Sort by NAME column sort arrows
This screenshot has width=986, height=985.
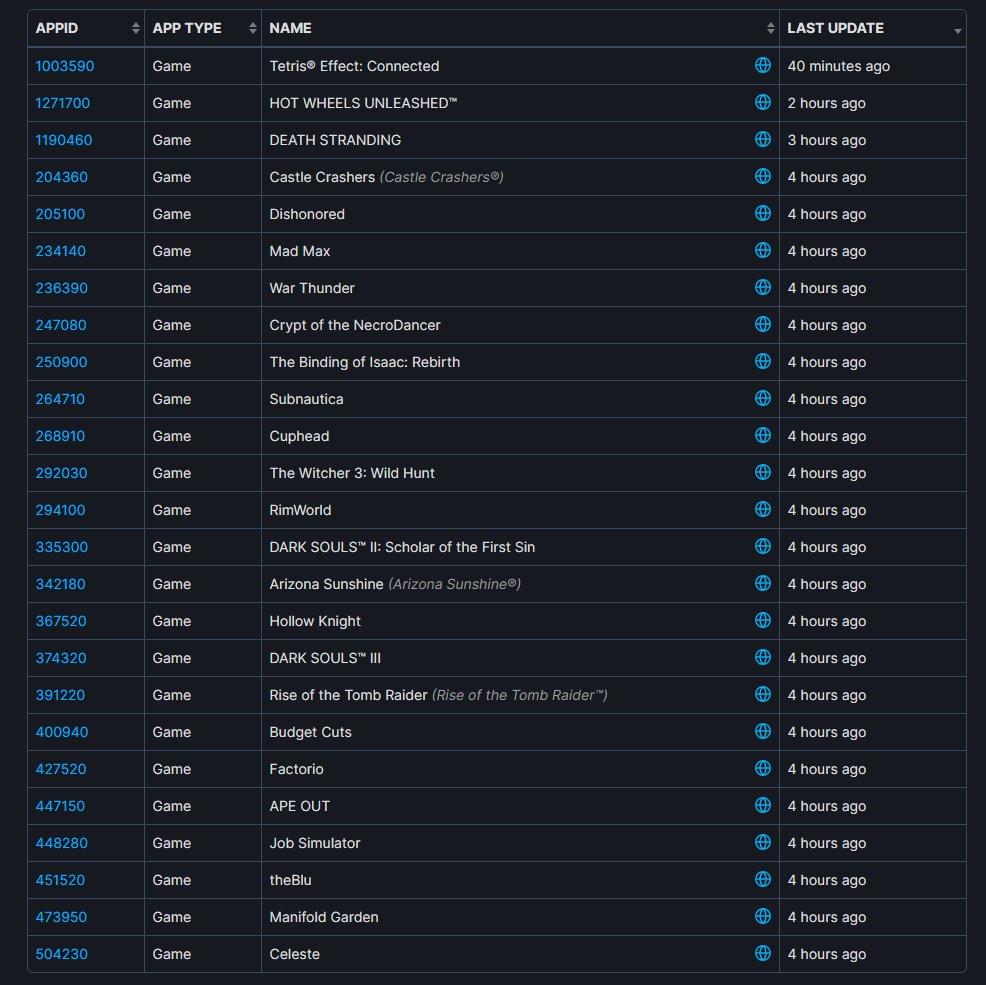(770, 28)
